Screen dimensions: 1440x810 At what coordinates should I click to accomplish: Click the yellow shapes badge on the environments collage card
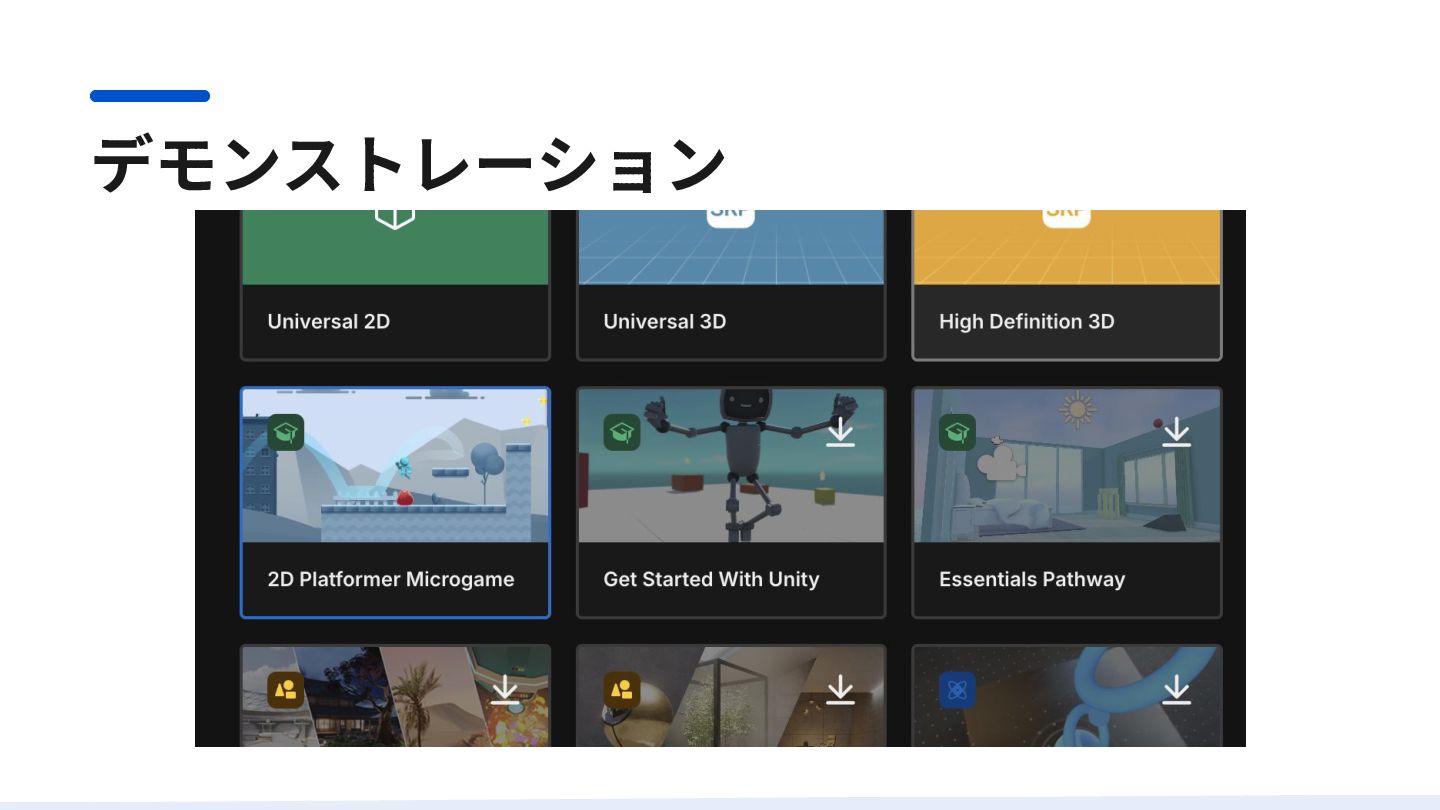pyautogui.click(x=286, y=690)
